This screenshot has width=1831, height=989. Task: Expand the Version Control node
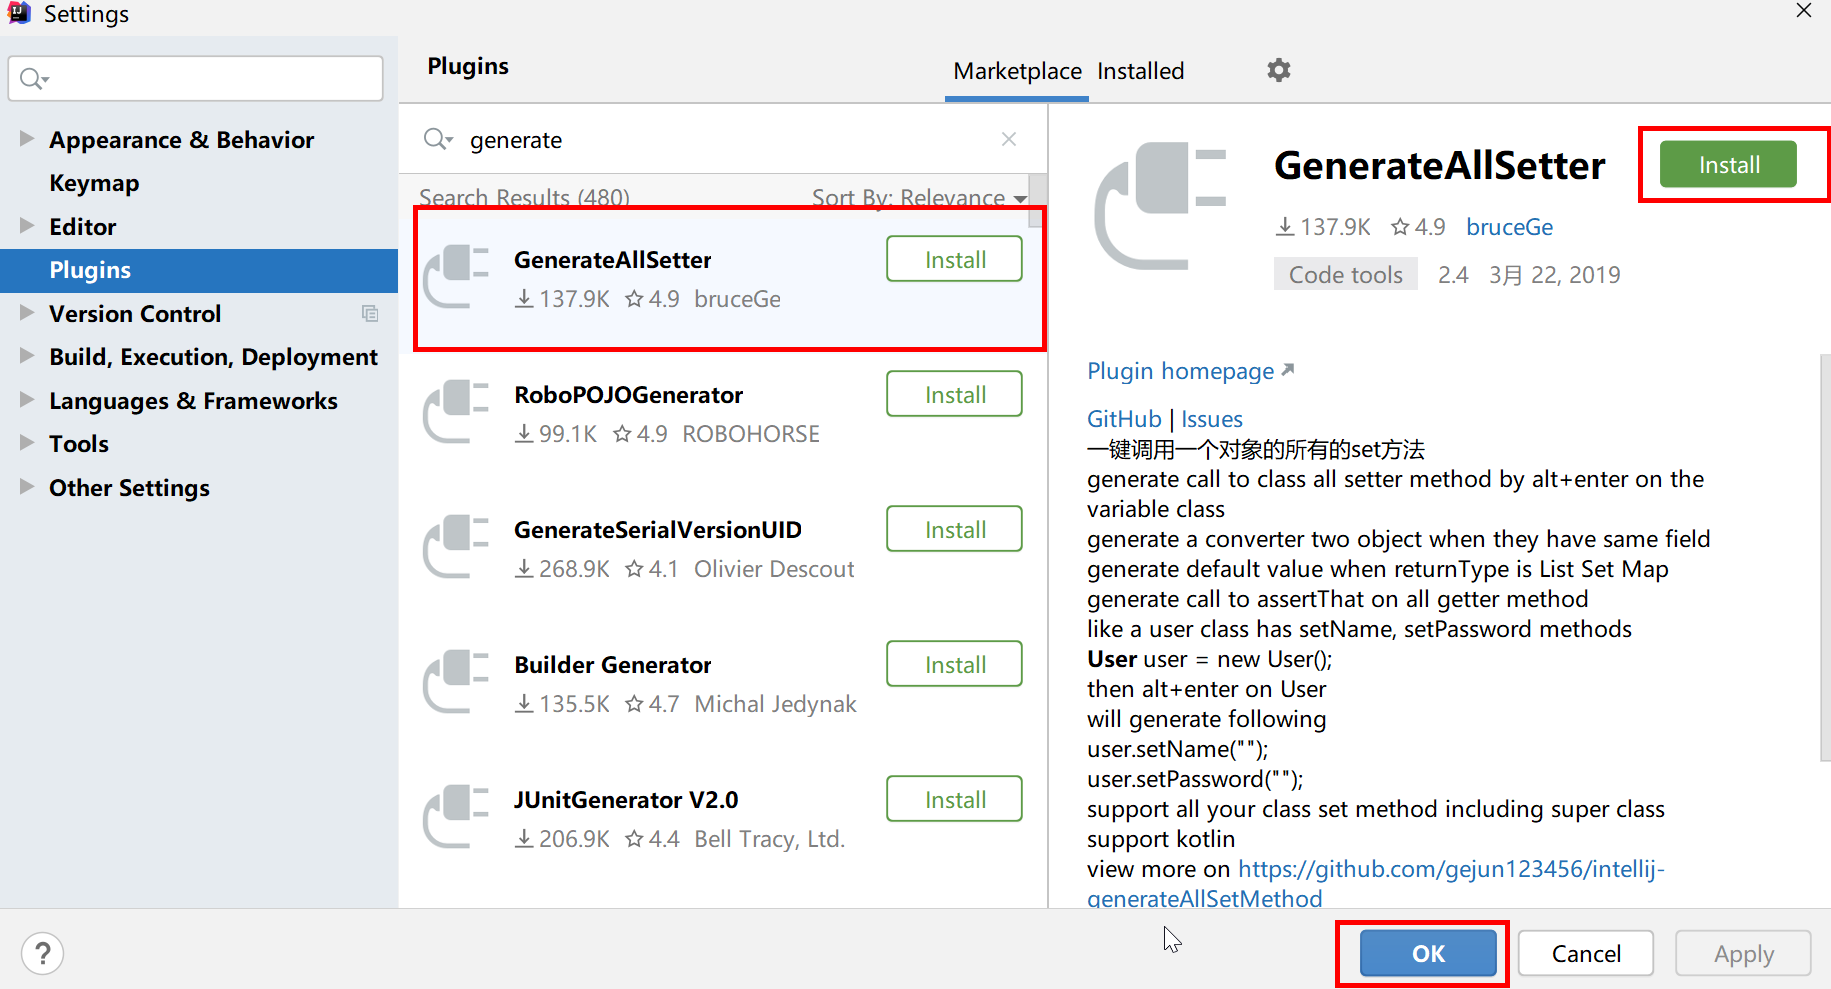(x=27, y=312)
